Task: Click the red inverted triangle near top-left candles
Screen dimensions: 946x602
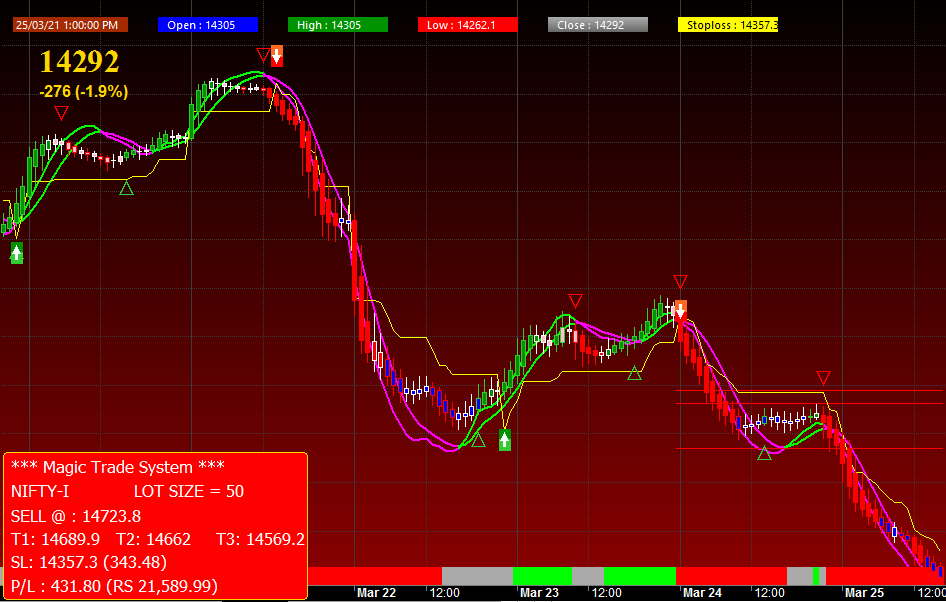Action: (61, 113)
